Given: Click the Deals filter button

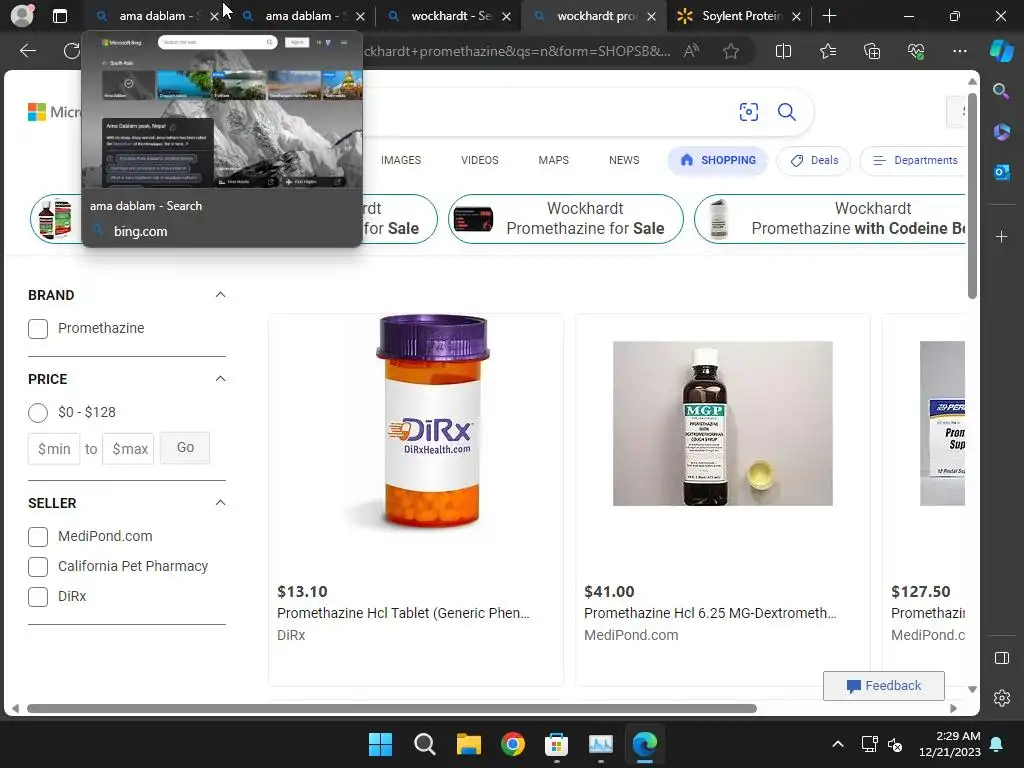Looking at the screenshot, I should pos(814,161).
